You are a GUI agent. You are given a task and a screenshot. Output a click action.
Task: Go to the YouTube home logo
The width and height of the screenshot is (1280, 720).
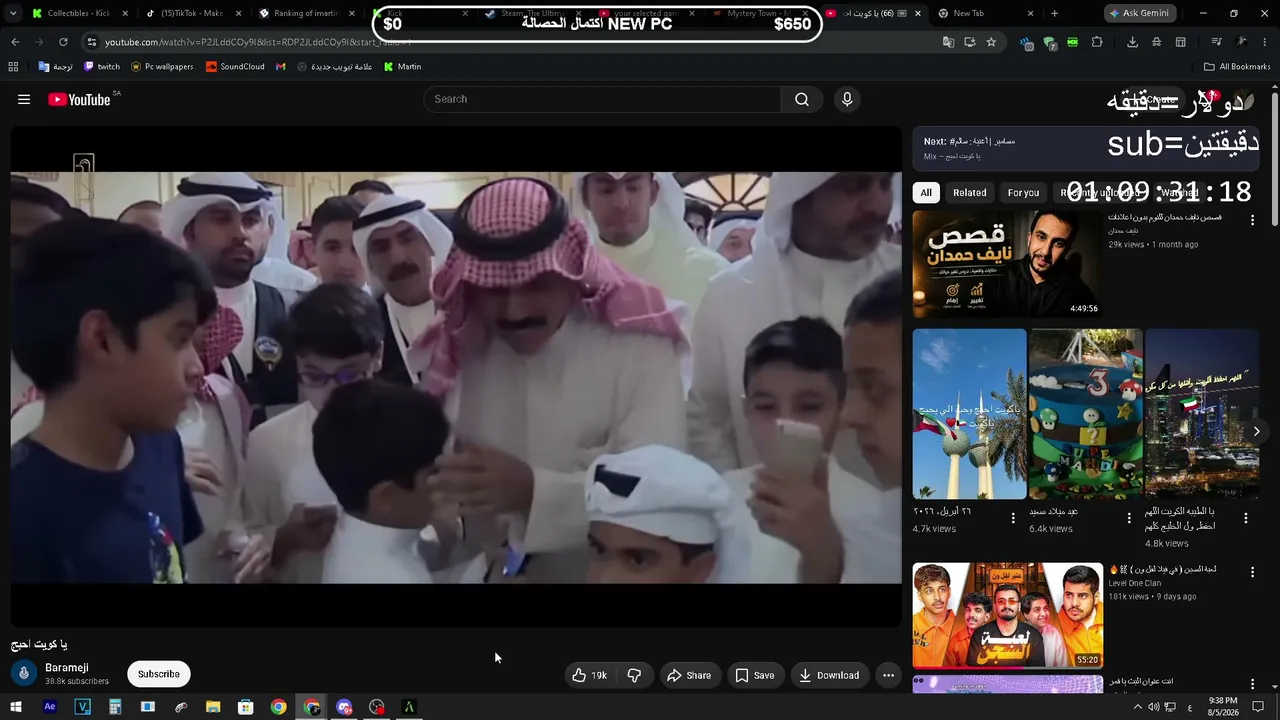click(x=79, y=99)
